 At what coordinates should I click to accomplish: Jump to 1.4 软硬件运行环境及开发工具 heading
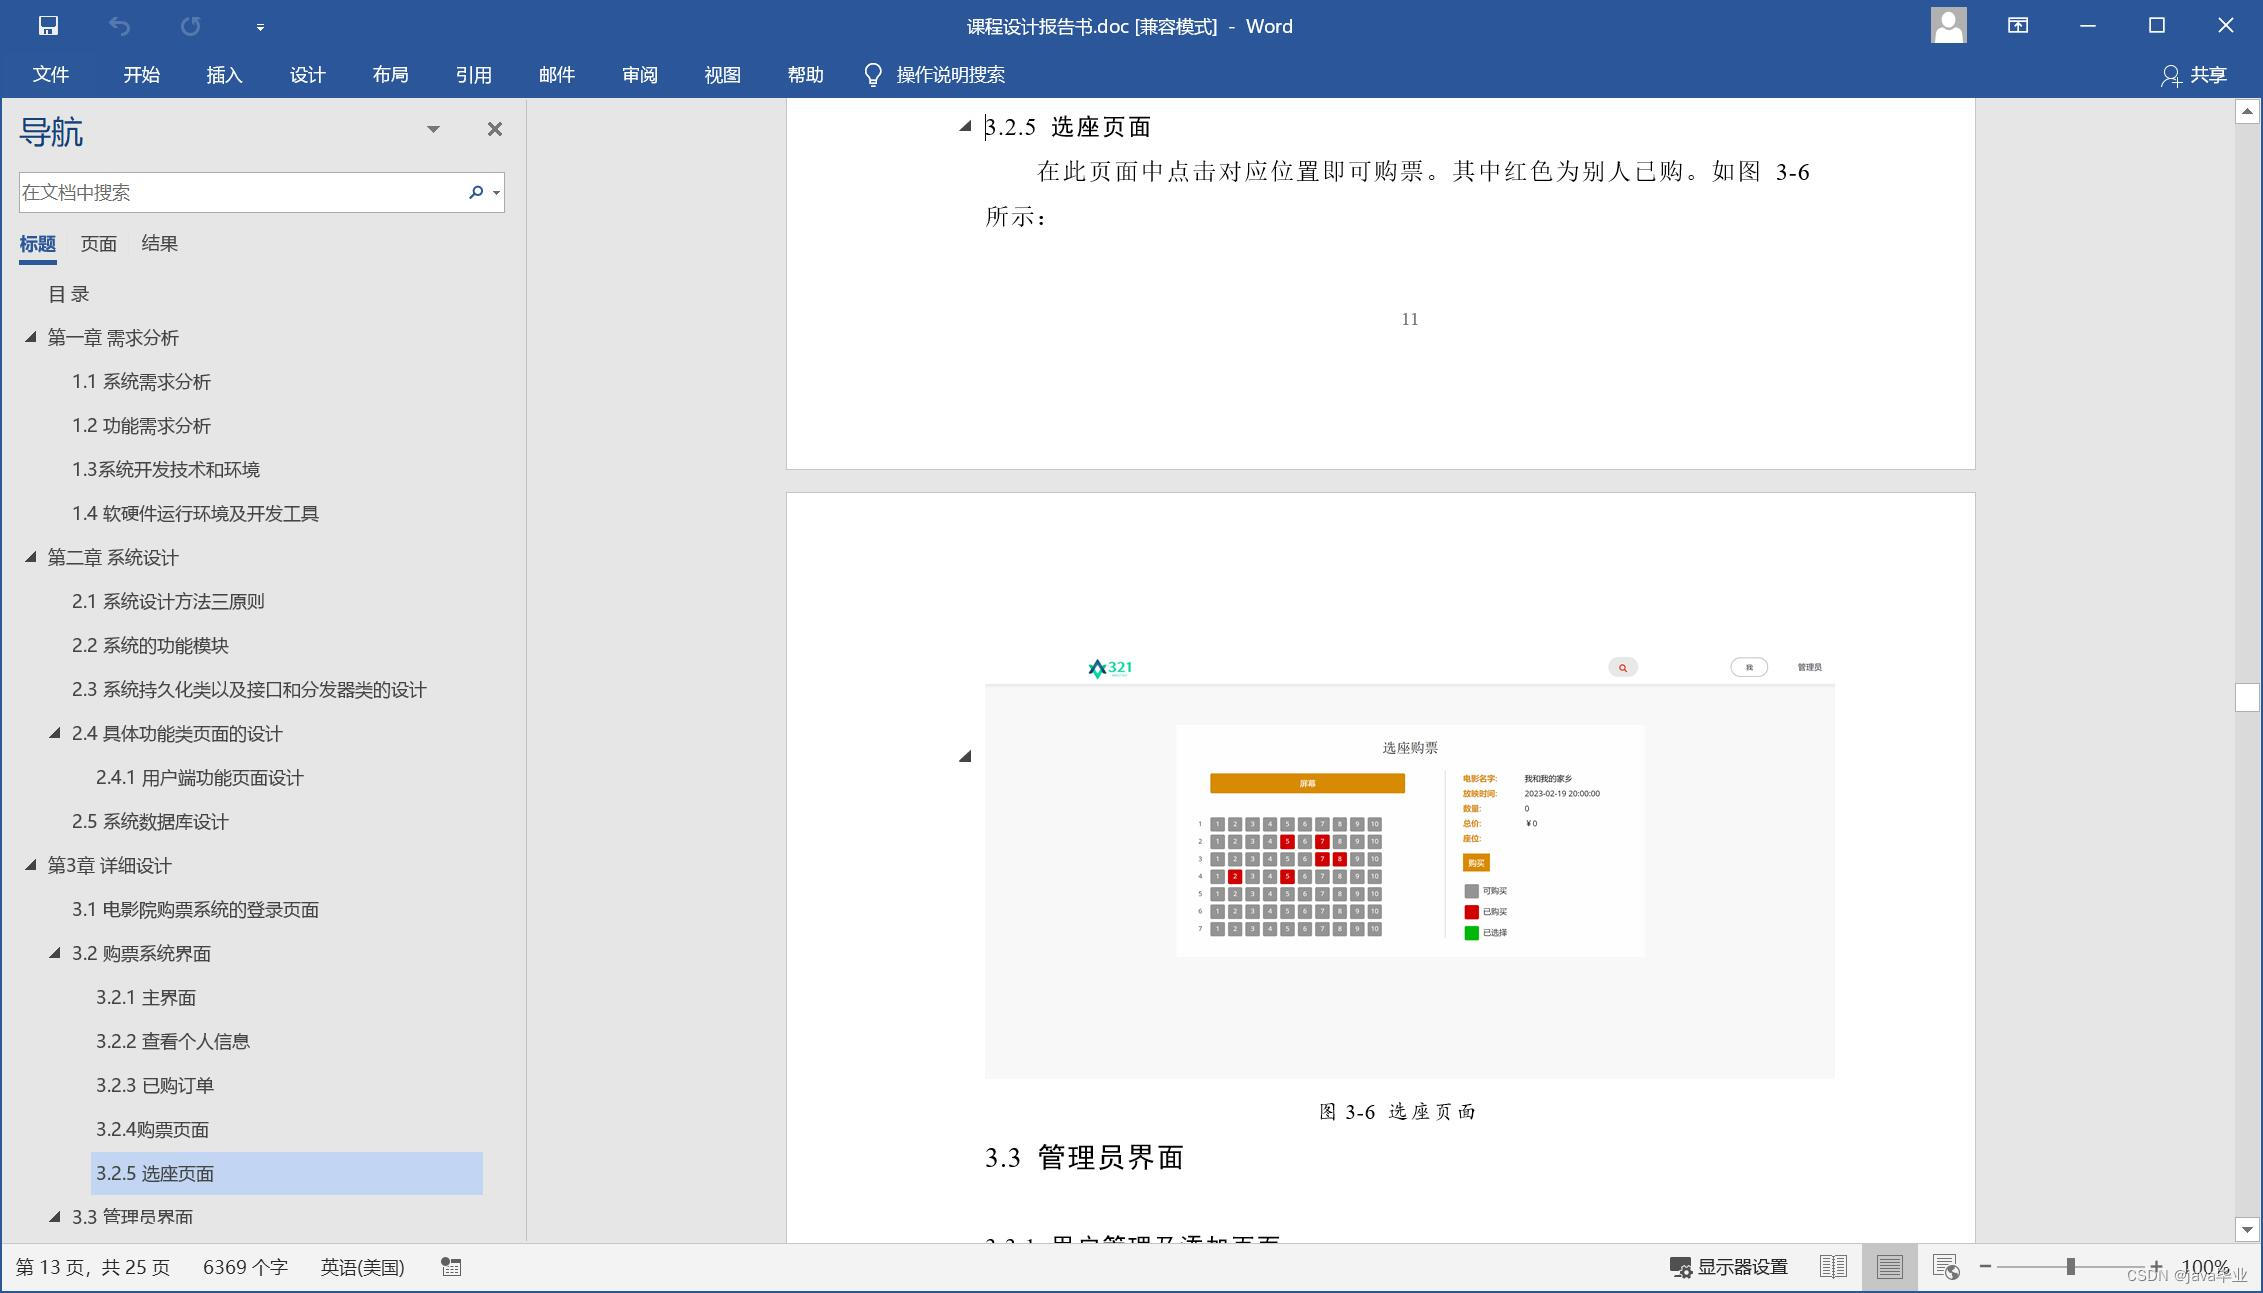coord(195,514)
